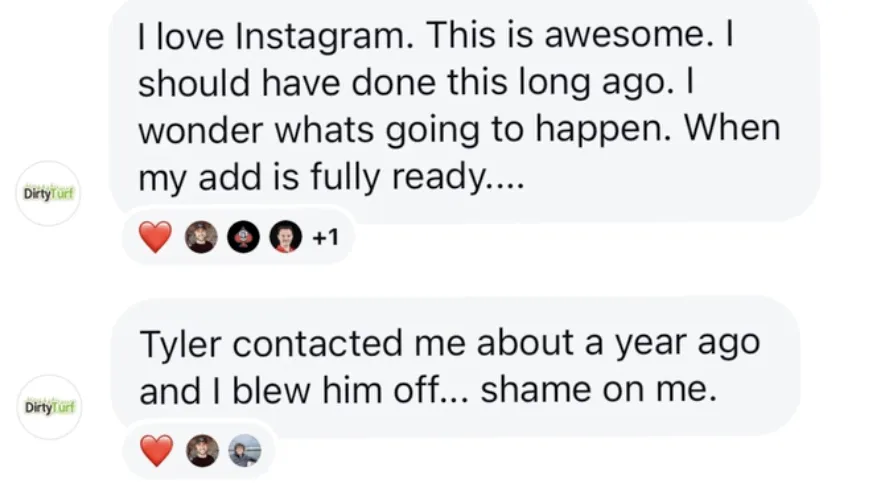This screenshot has width=888, height=492.
Task: Click the heart reaction under the Tyler message
Action: (x=156, y=451)
